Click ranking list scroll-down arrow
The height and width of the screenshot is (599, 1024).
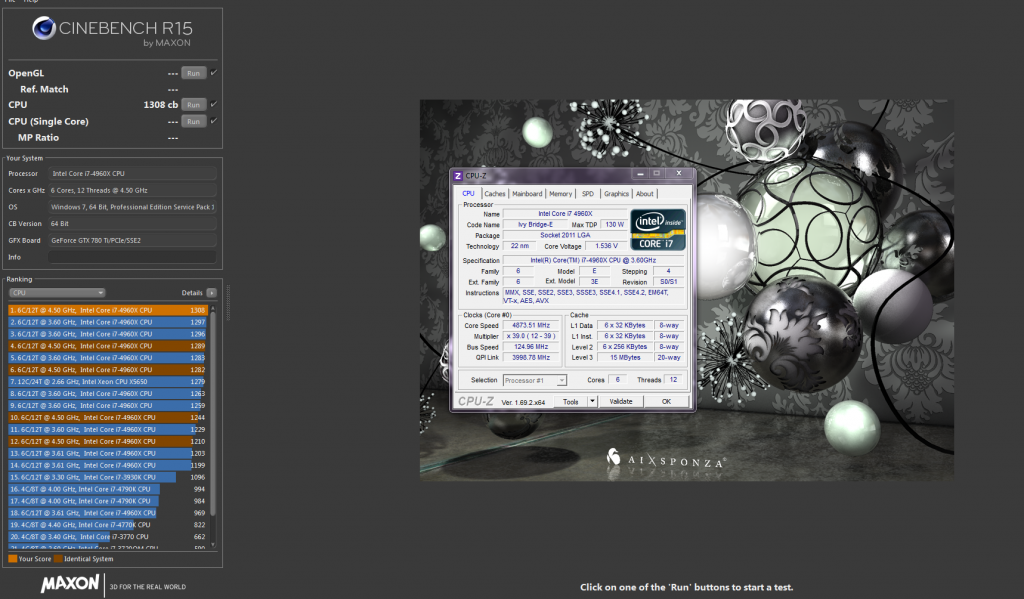[212, 544]
